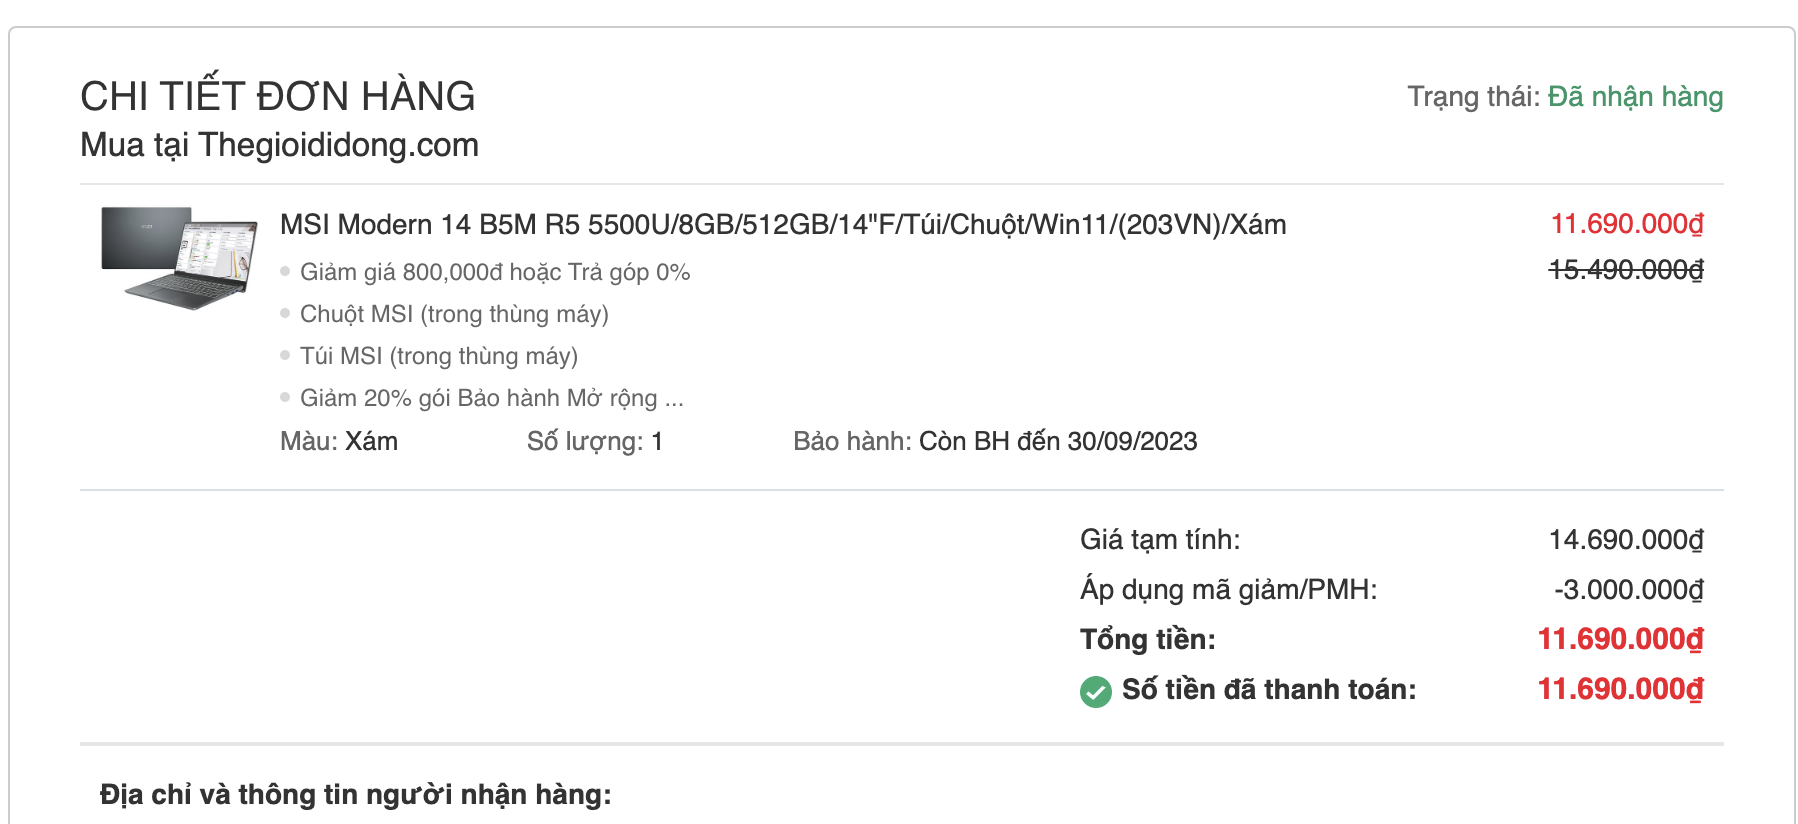
Task: Select the 'Giảm giá 800,000đ hoặc Trả góp 0%' promo
Action: (495, 272)
